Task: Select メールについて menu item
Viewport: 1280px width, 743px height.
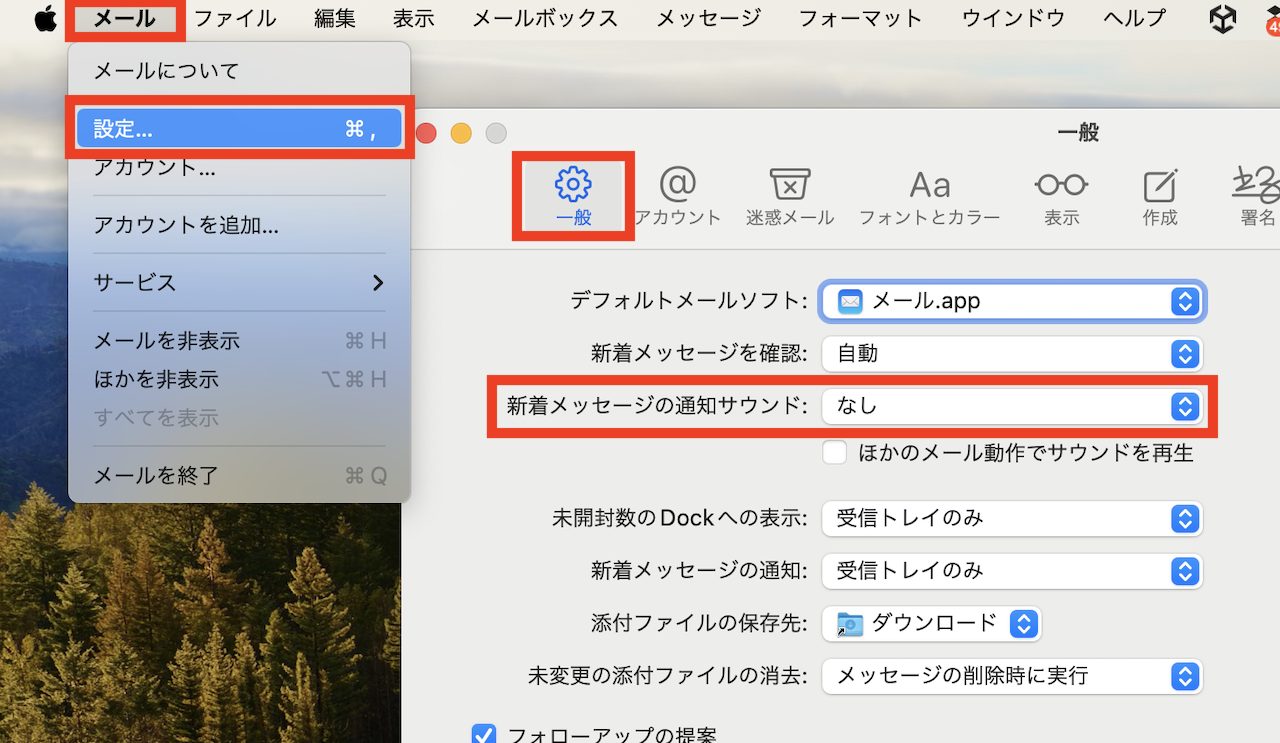Action: point(239,71)
